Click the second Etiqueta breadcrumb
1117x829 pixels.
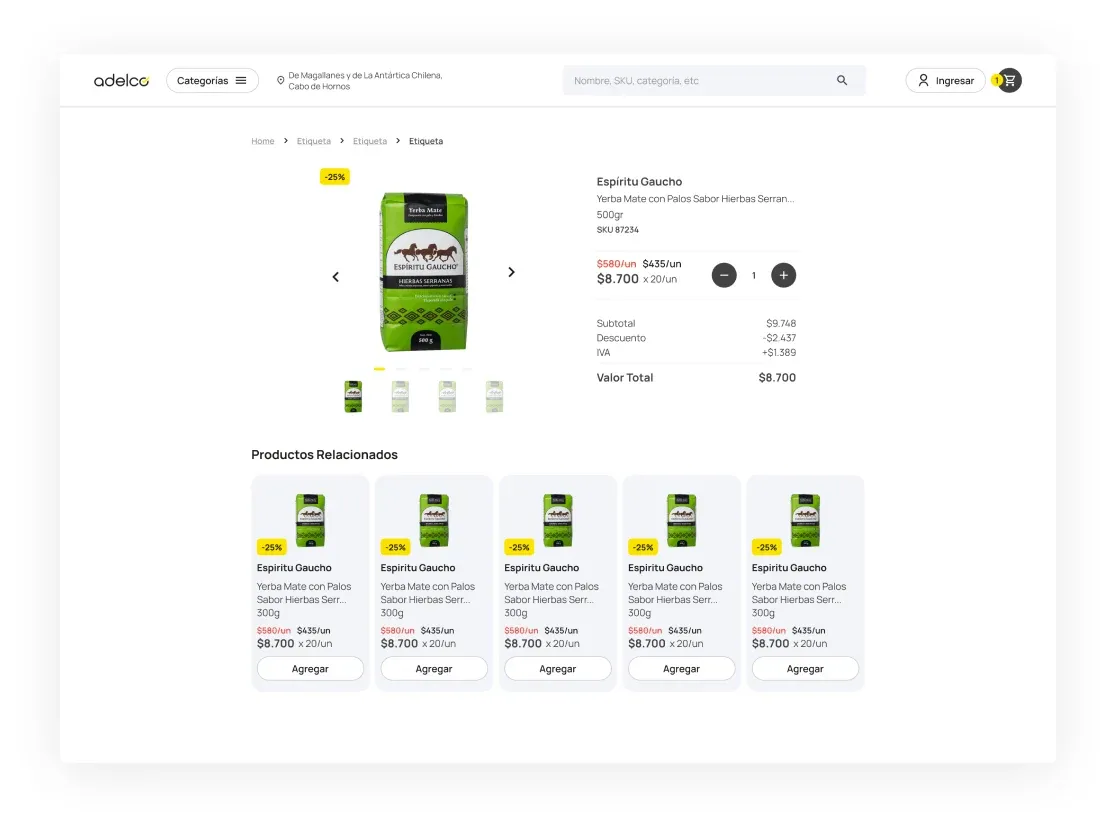pyautogui.click(x=370, y=141)
